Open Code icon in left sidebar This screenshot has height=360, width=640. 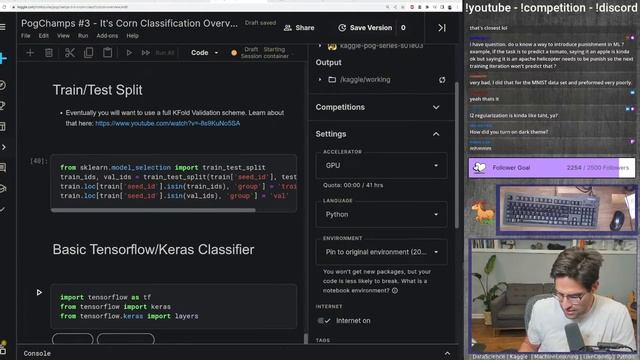click(3, 147)
